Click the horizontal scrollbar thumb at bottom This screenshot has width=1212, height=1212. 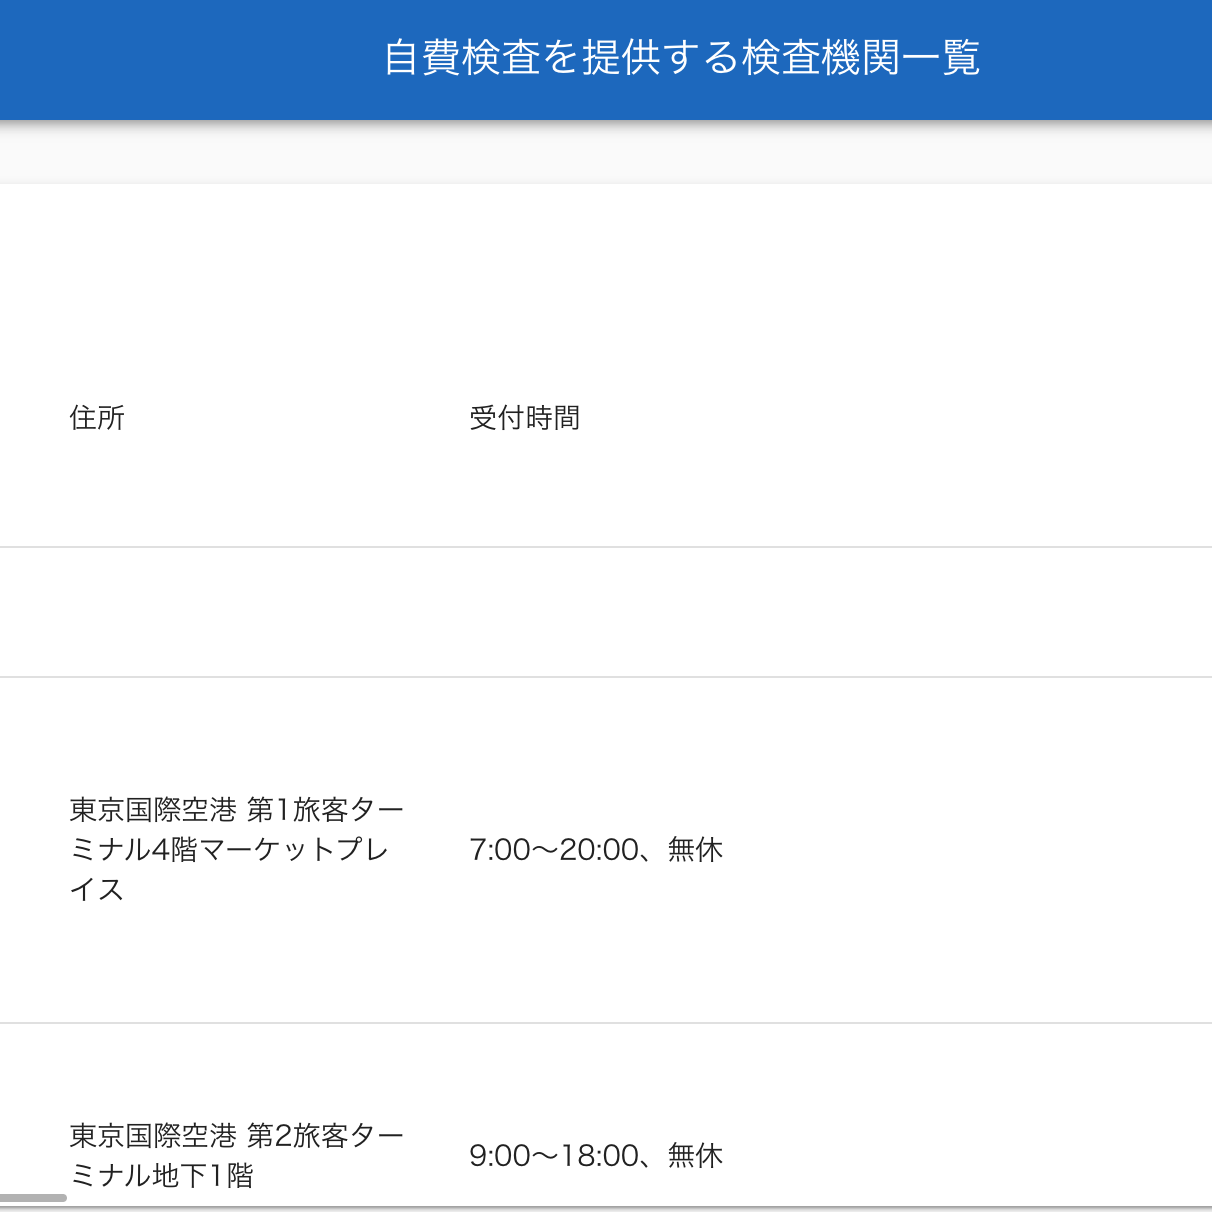(33, 1197)
